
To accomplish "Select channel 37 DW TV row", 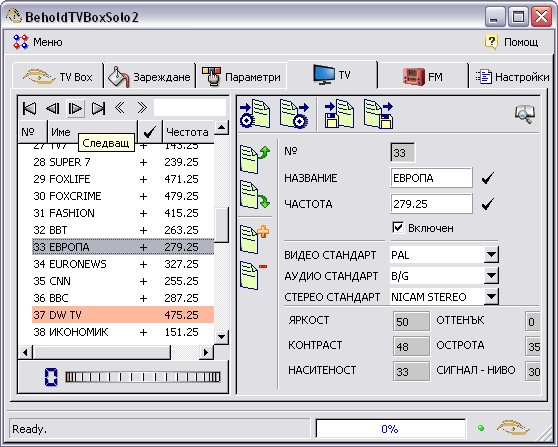I will click(x=123, y=315).
